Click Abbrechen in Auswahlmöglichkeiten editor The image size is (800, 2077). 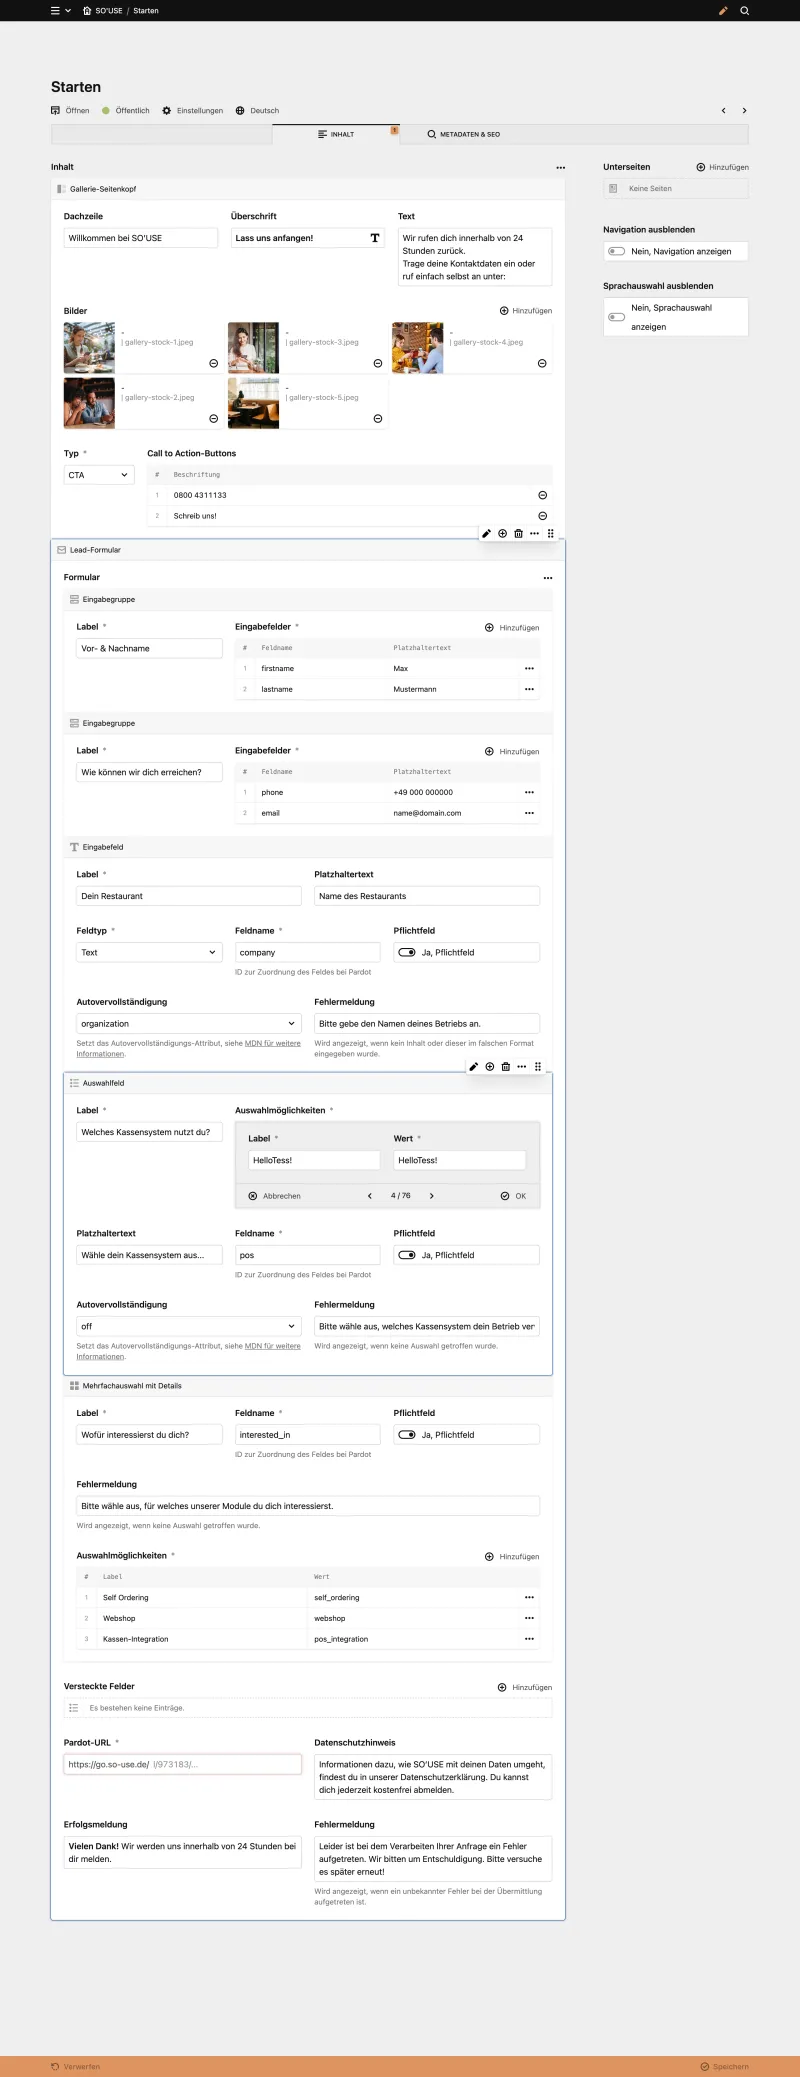pos(274,1196)
